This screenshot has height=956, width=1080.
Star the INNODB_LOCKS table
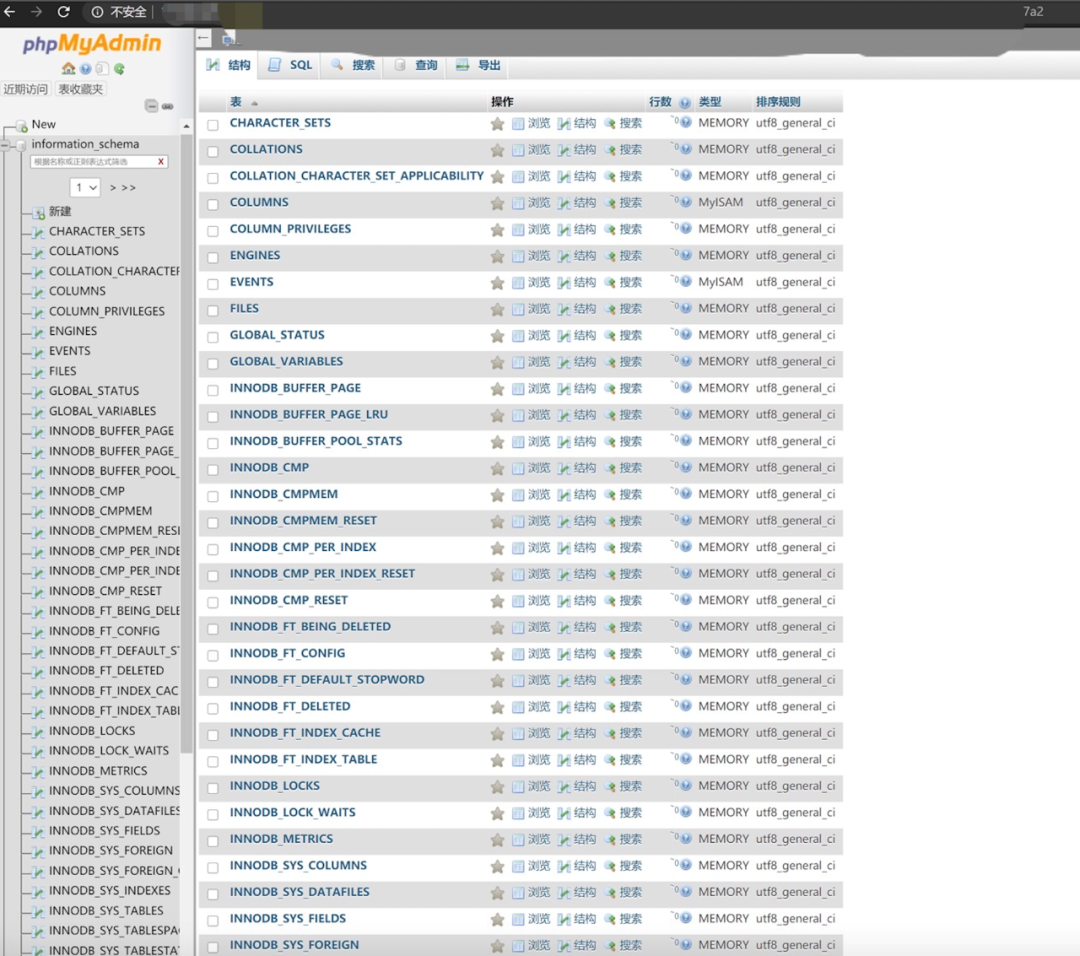[497, 787]
